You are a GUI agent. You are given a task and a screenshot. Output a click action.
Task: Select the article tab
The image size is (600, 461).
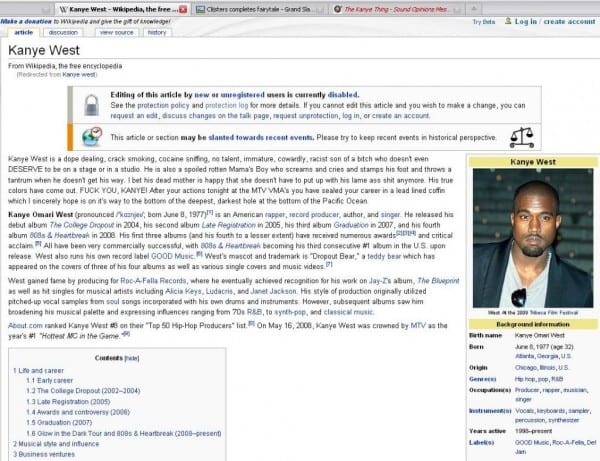(24, 33)
